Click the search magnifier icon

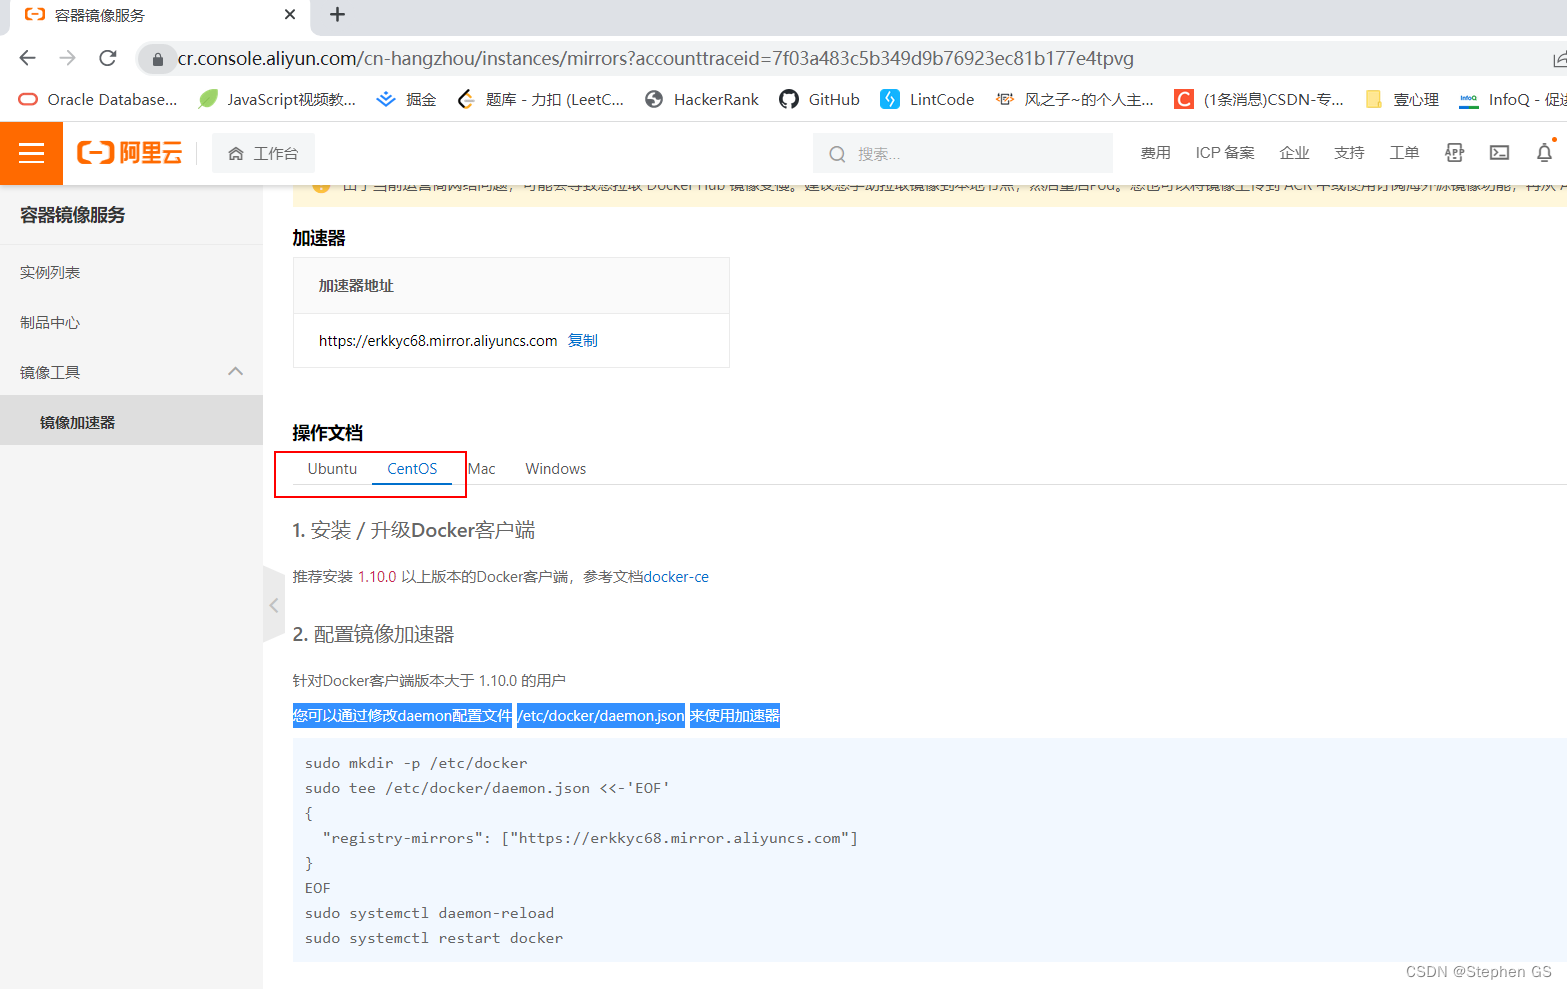(837, 154)
